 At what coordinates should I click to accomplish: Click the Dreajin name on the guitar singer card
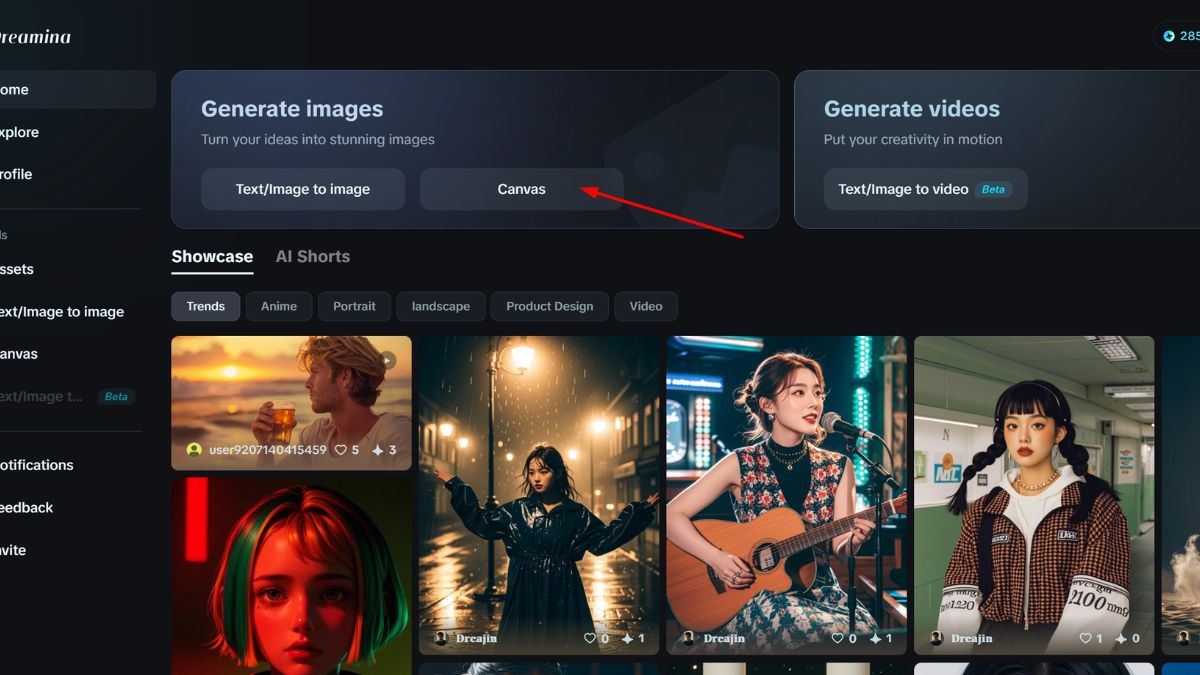coord(724,638)
